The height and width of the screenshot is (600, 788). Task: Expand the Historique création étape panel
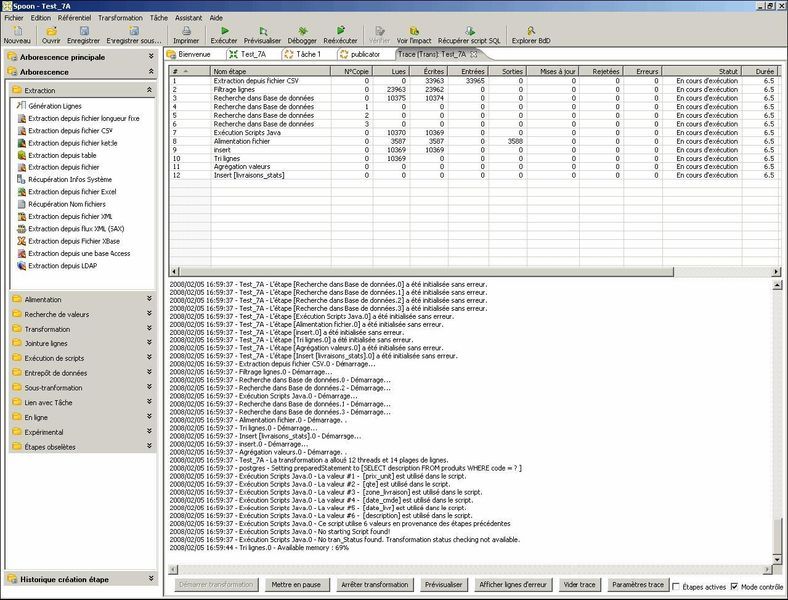[x=80, y=579]
